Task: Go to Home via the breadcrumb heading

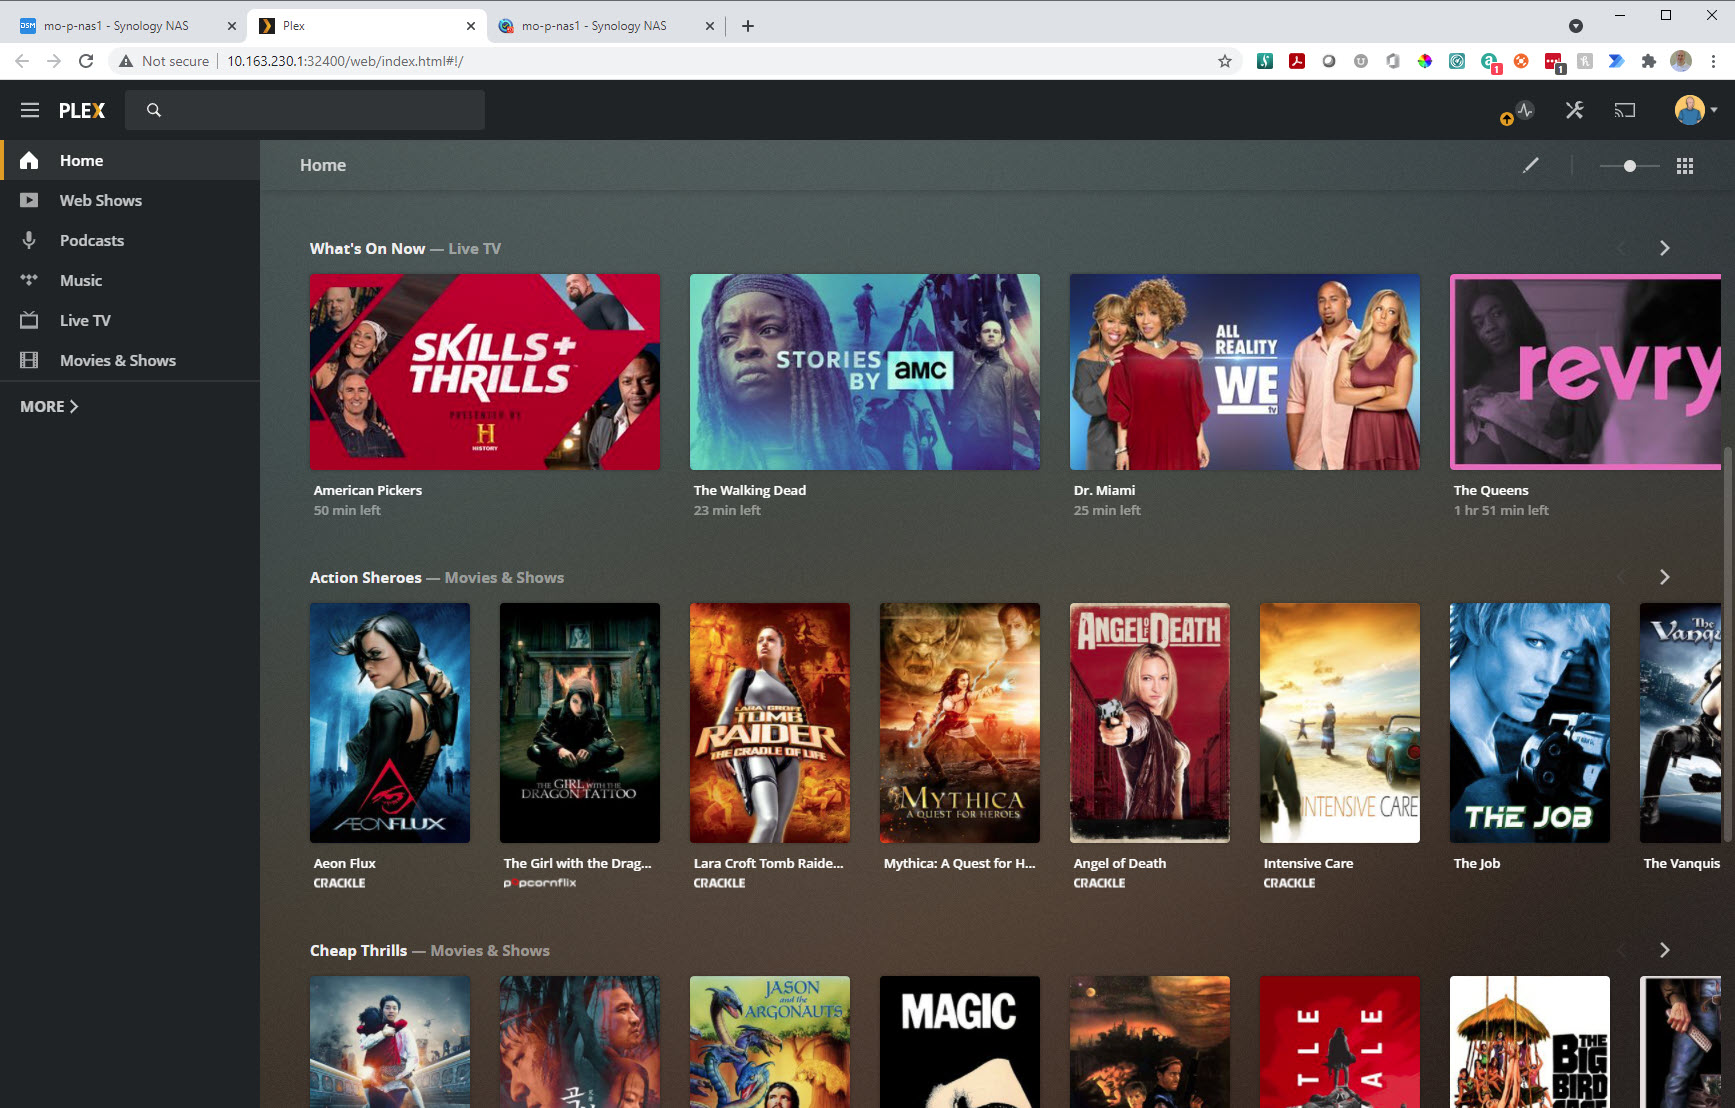Action: pyautogui.click(x=322, y=165)
